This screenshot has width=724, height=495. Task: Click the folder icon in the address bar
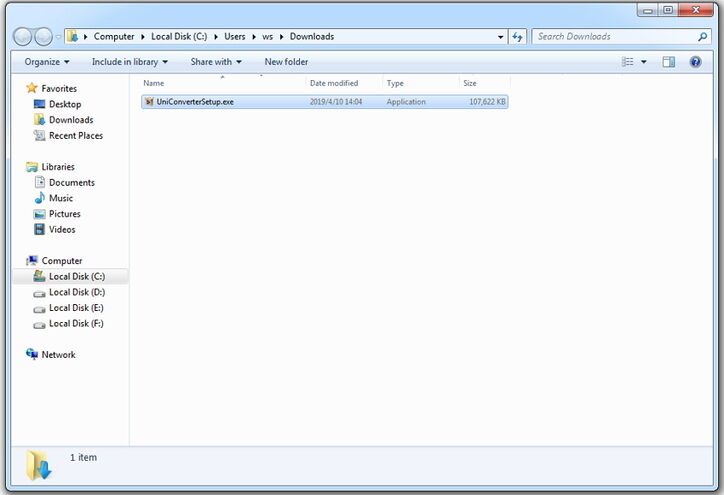pyautogui.click(x=72, y=36)
